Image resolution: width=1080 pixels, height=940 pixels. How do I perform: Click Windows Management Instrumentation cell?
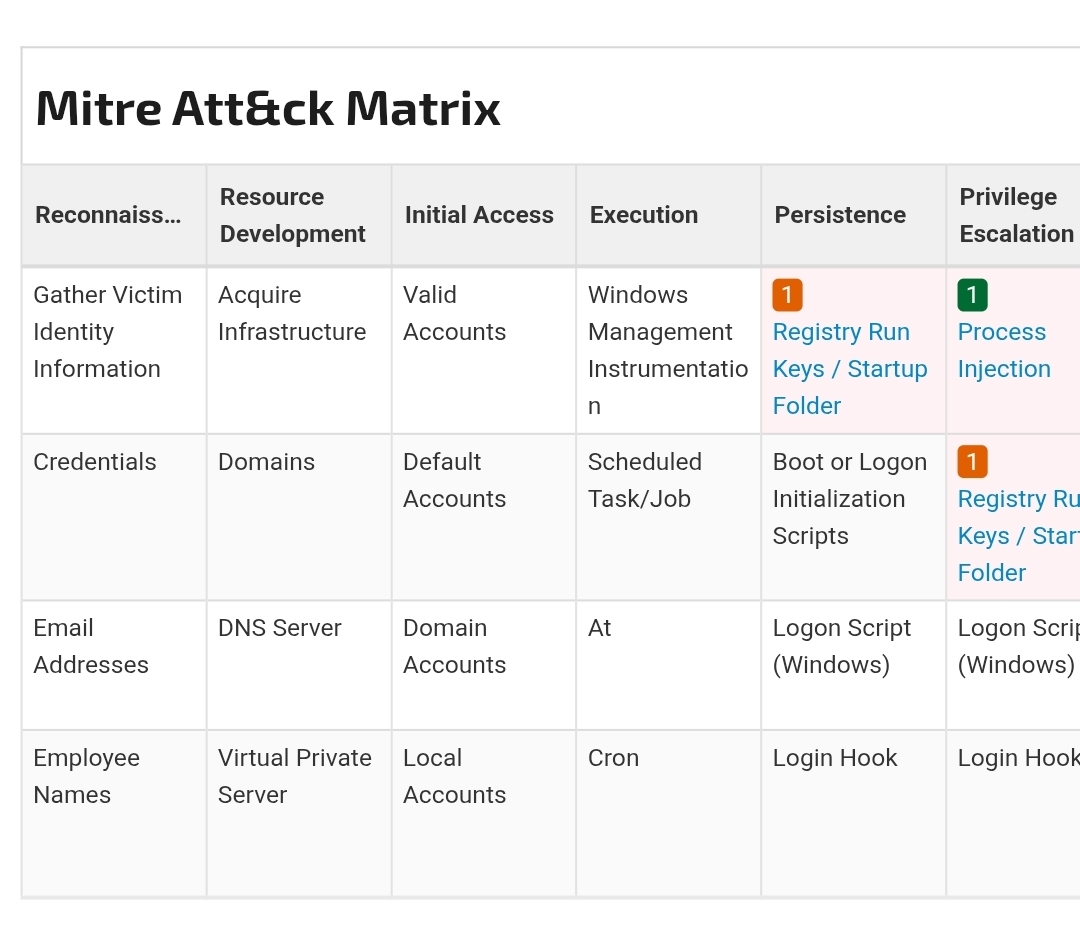[668, 350]
